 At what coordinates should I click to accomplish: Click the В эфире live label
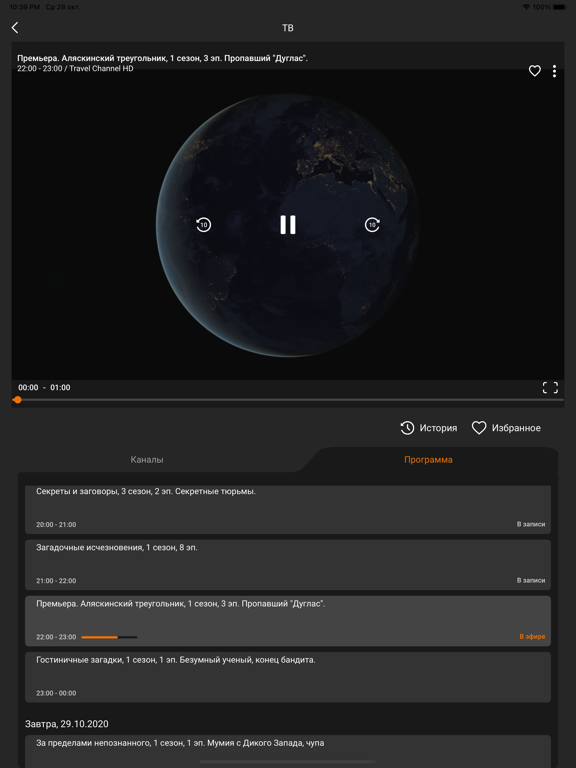pyautogui.click(x=532, y=637)
